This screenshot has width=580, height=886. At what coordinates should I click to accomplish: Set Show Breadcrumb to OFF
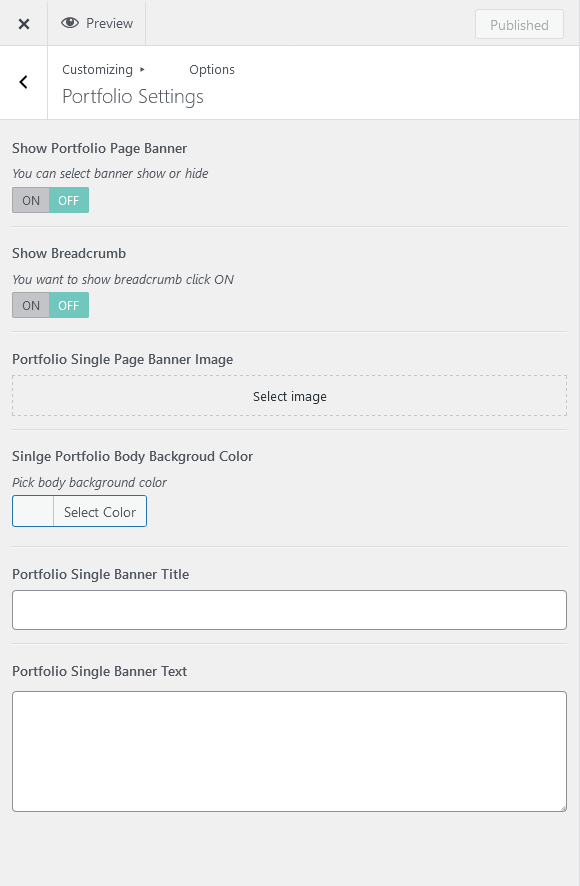69,305
